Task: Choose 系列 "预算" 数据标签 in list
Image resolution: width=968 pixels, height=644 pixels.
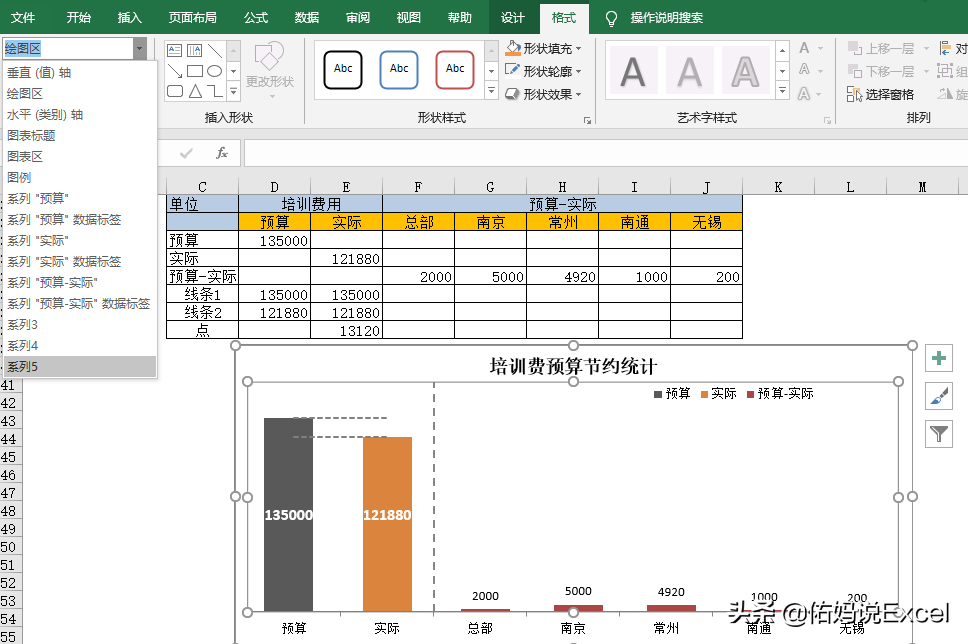Action: point(80,219)
